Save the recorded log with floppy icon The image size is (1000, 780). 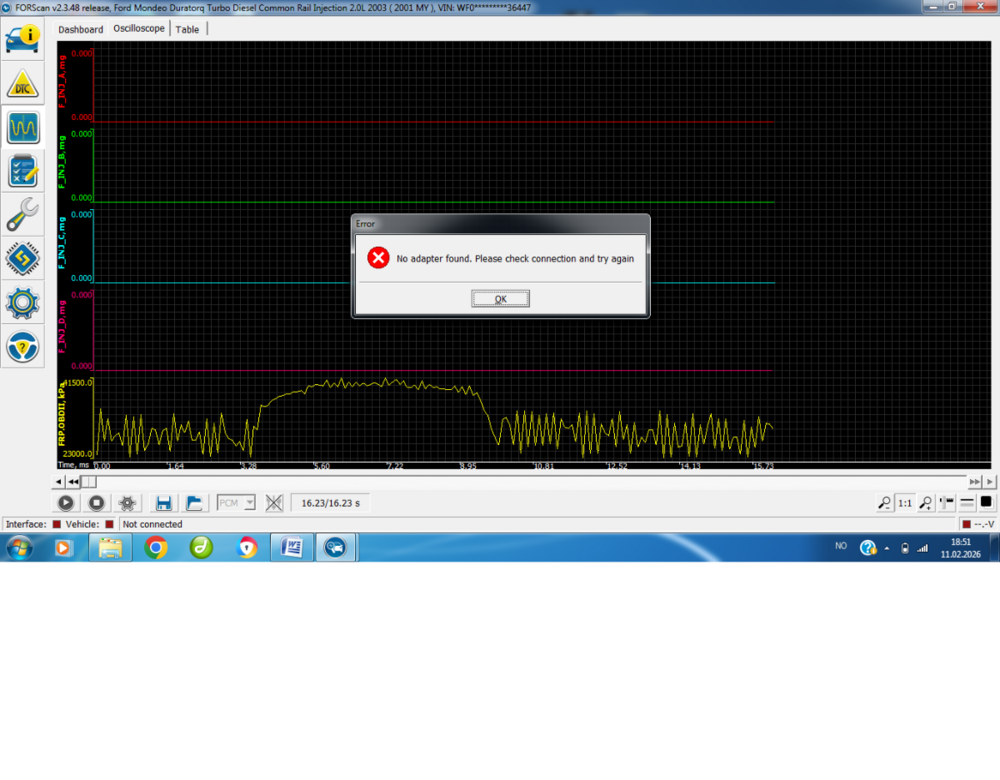click(164, 503)
